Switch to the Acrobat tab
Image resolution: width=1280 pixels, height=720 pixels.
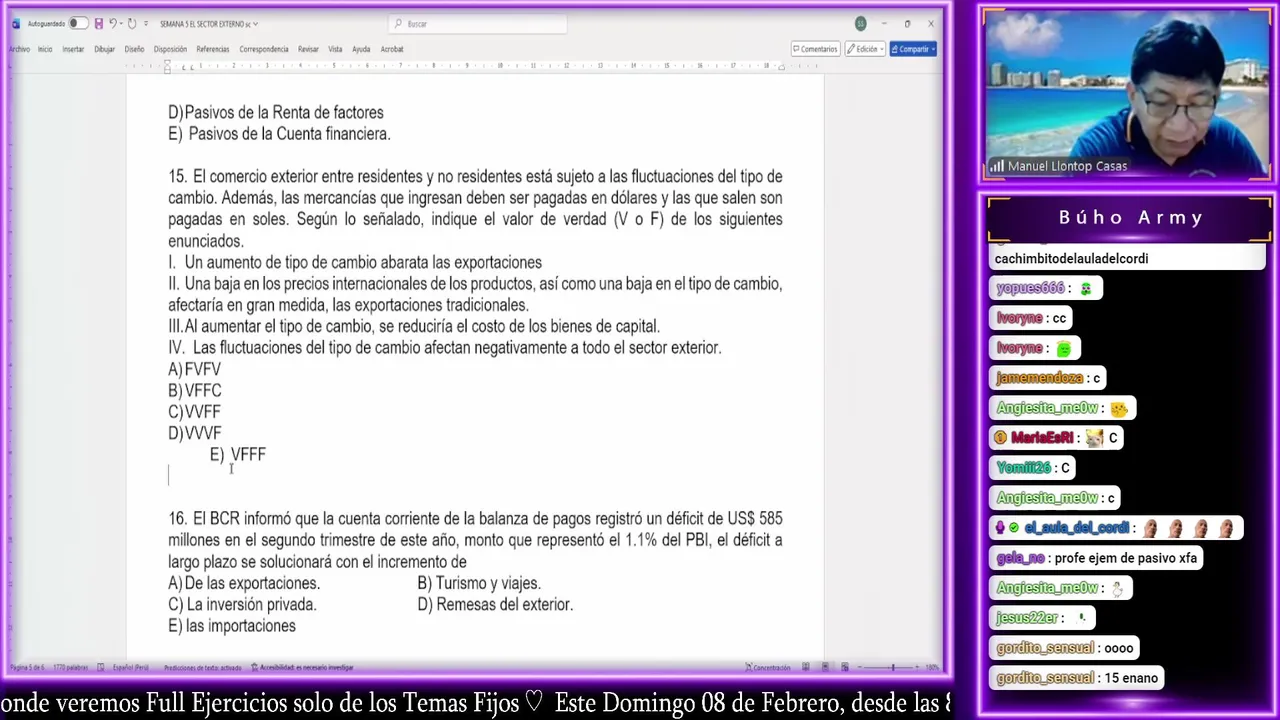392,49
